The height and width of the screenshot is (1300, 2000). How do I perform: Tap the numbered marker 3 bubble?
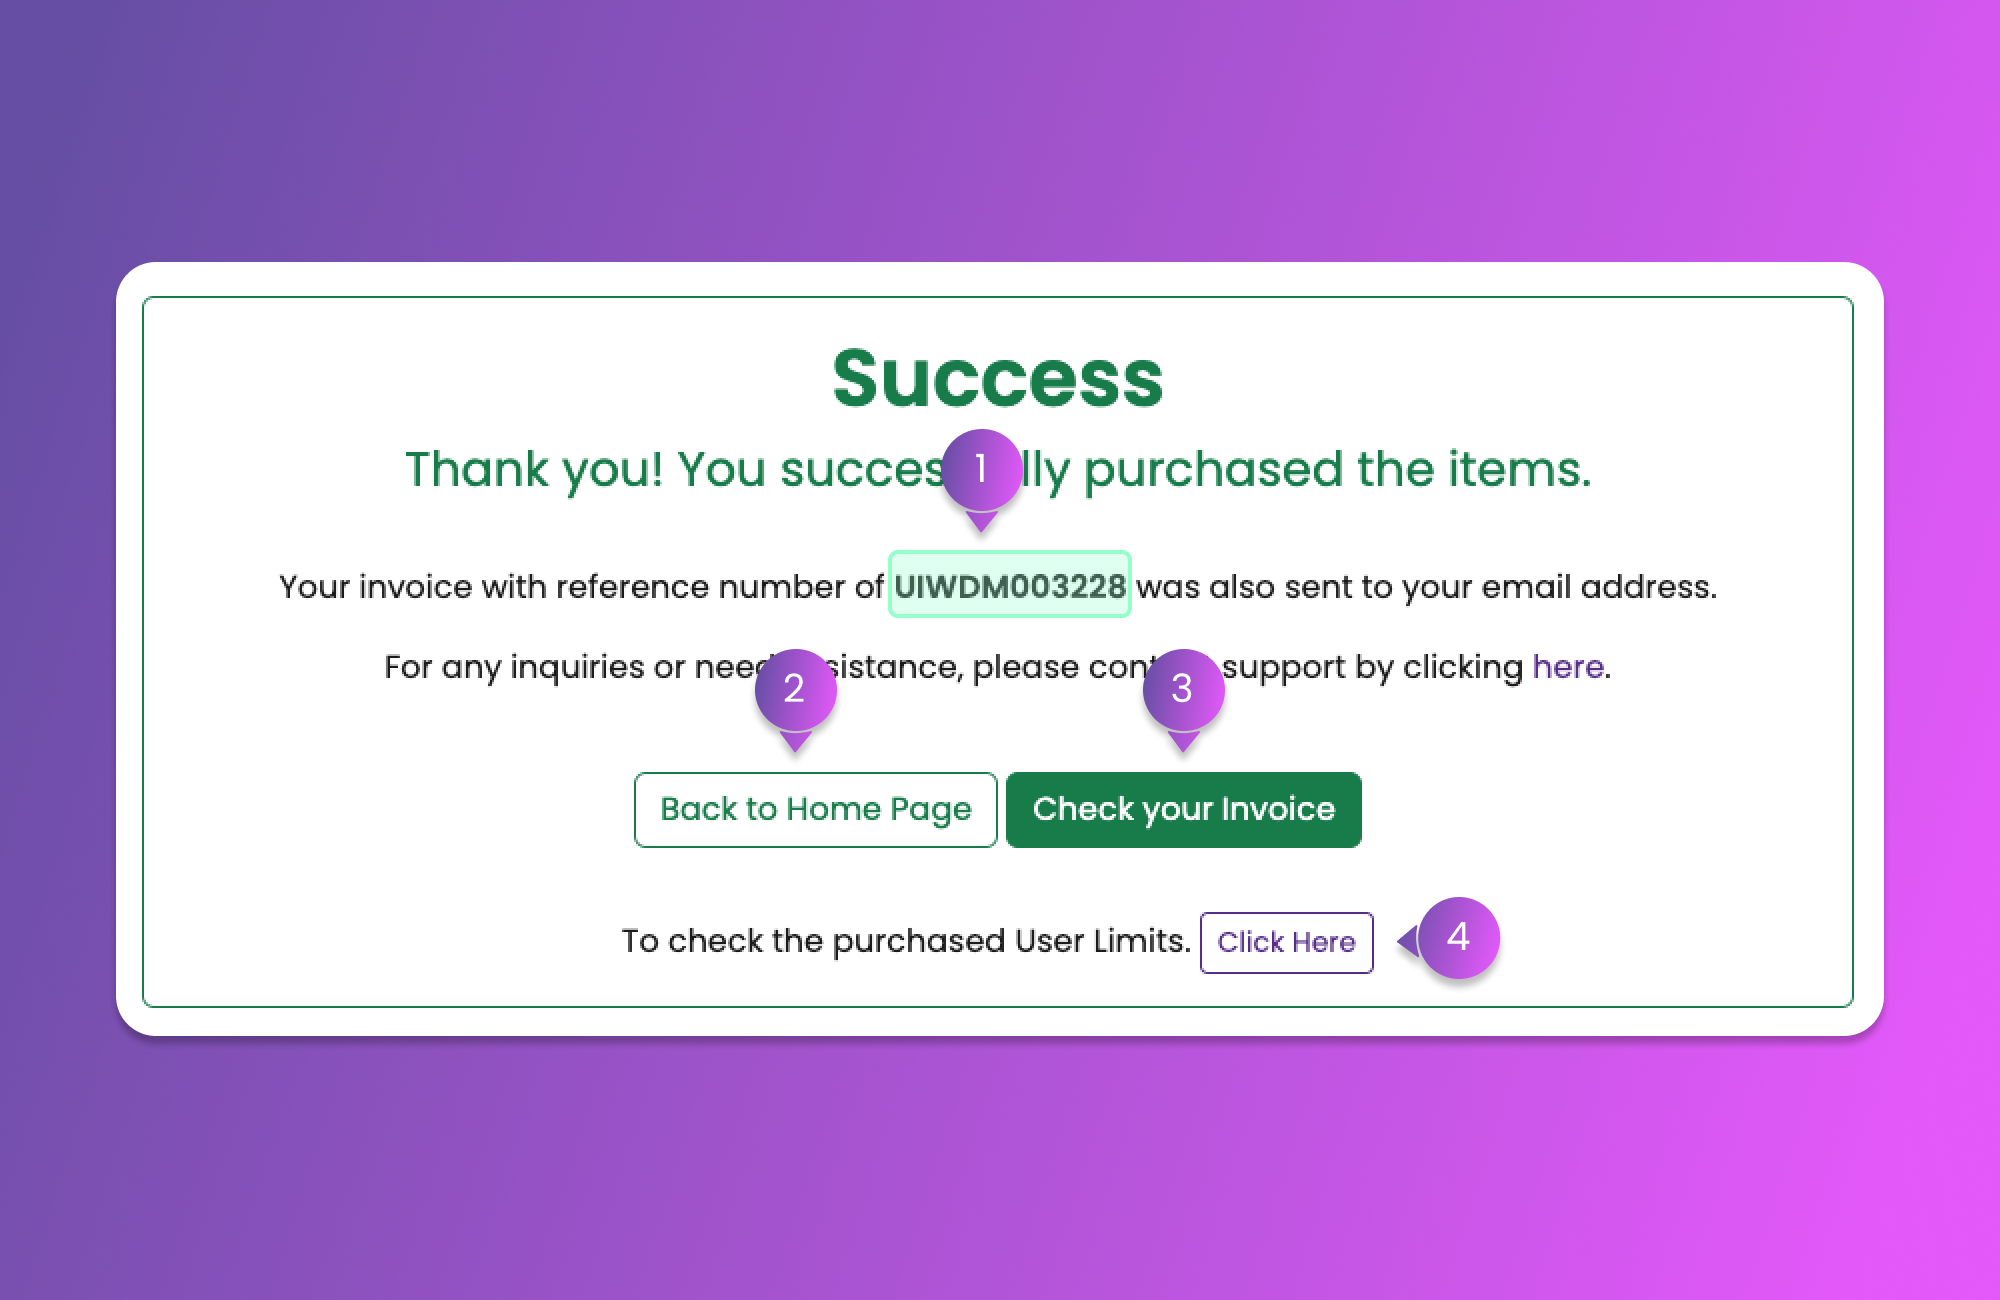[x=1183, y=689]
